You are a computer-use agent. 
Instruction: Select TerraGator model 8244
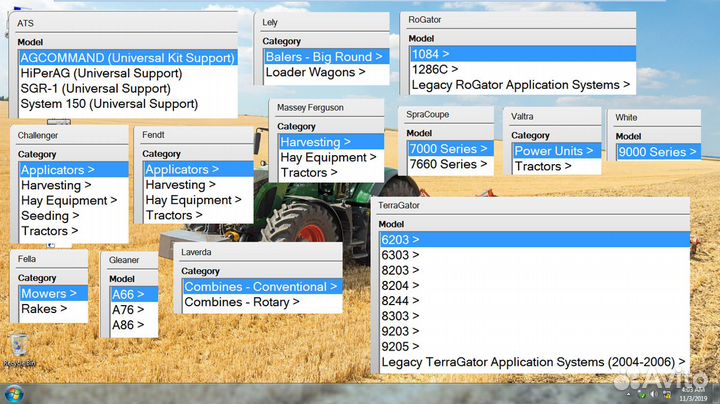point(400,299)
